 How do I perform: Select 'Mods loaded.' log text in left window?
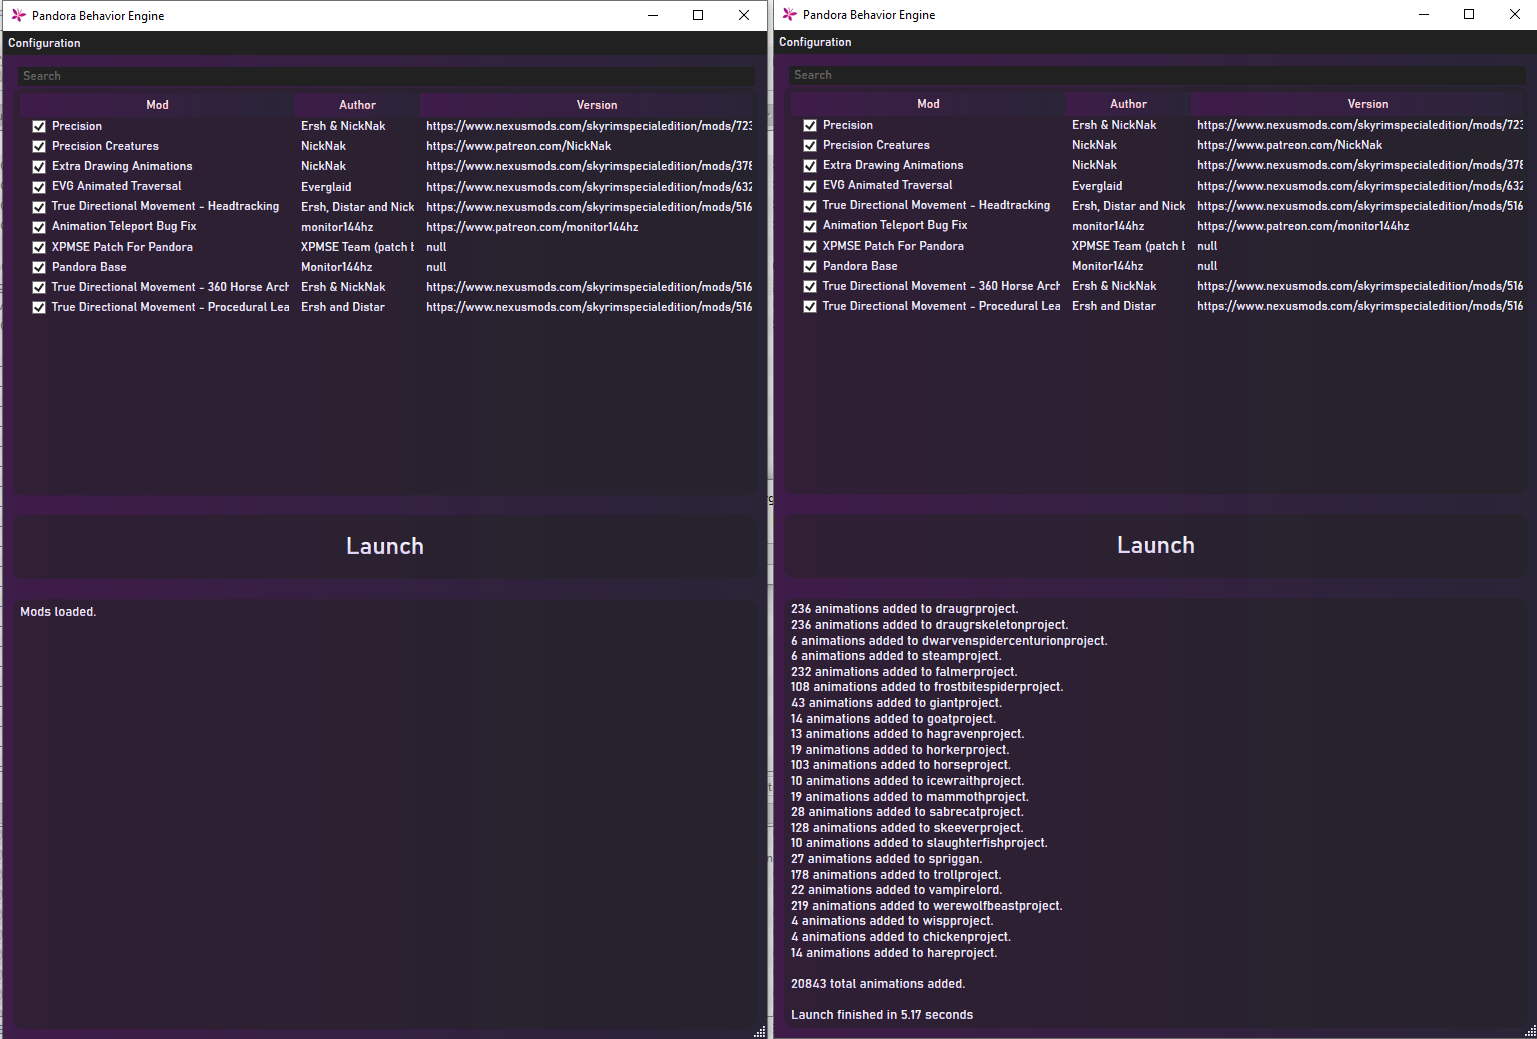point(58,612)
